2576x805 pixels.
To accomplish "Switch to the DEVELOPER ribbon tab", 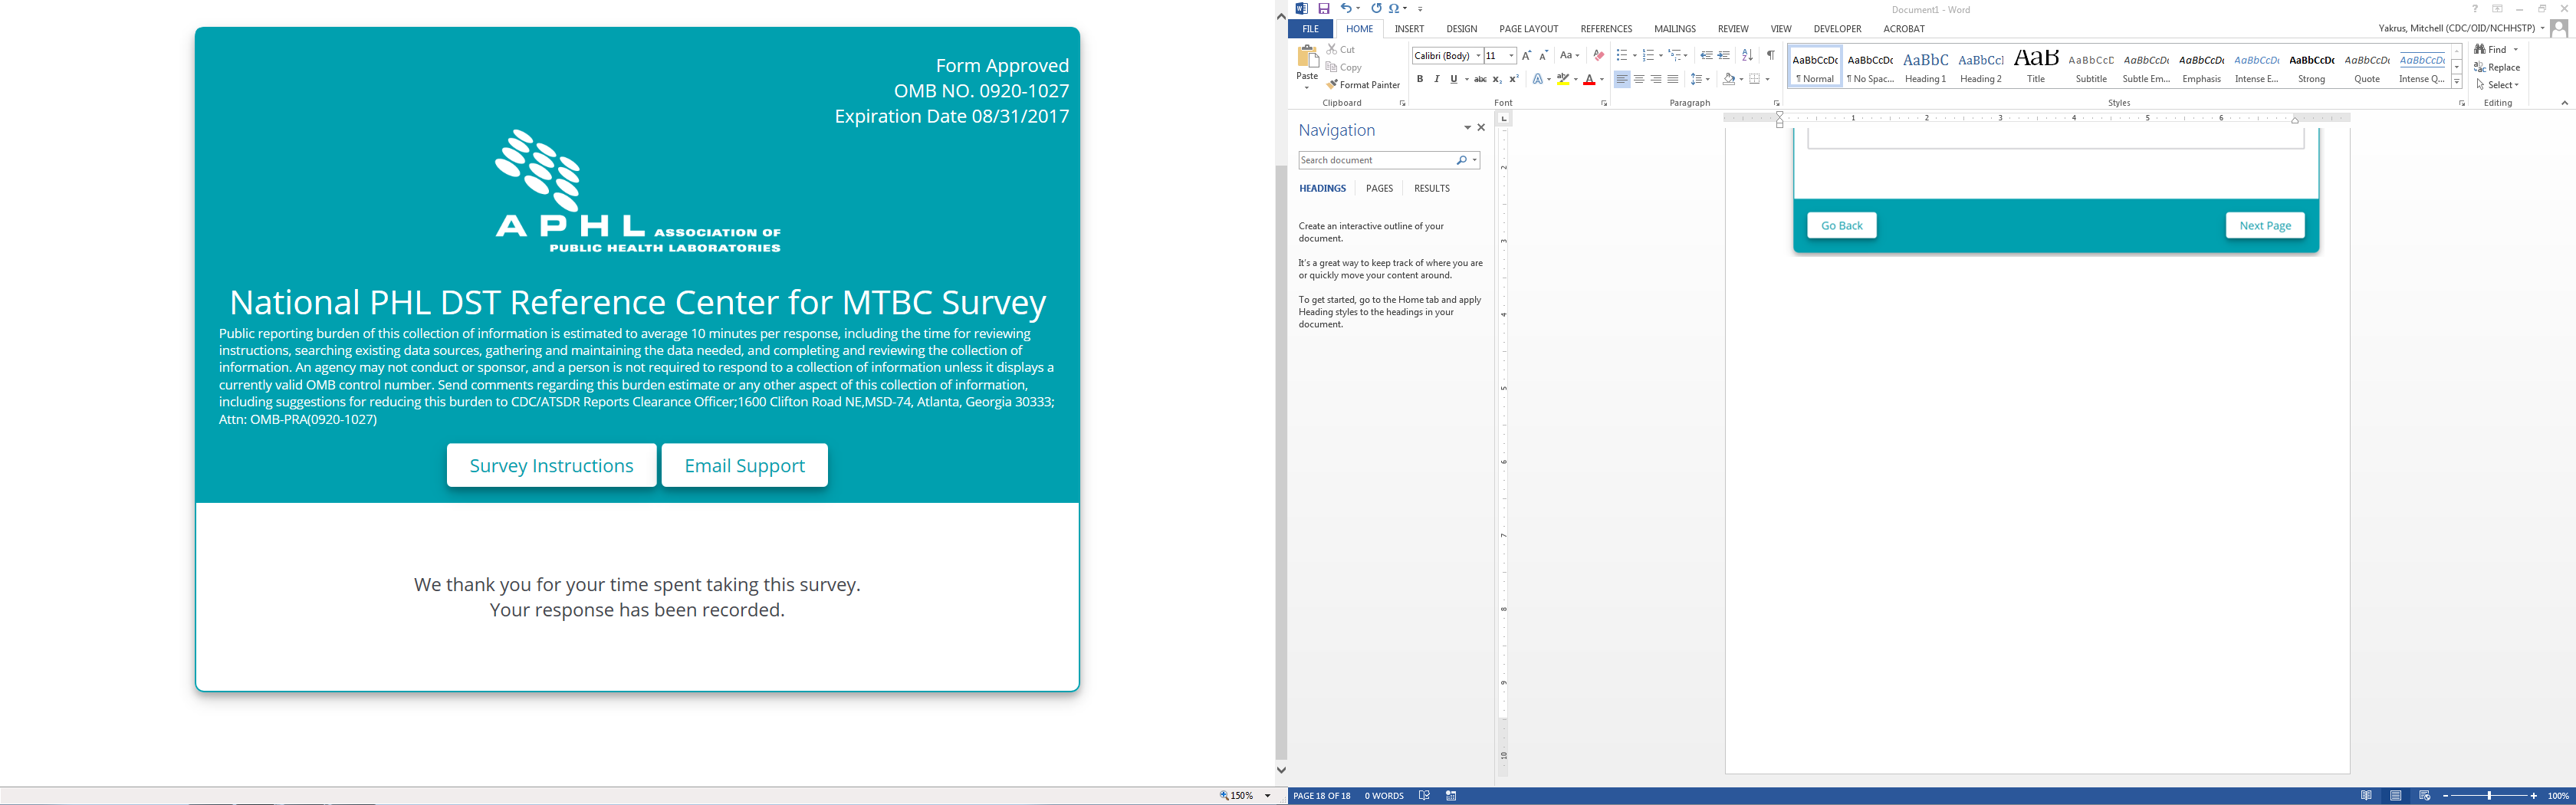I will click(1837, 29).
